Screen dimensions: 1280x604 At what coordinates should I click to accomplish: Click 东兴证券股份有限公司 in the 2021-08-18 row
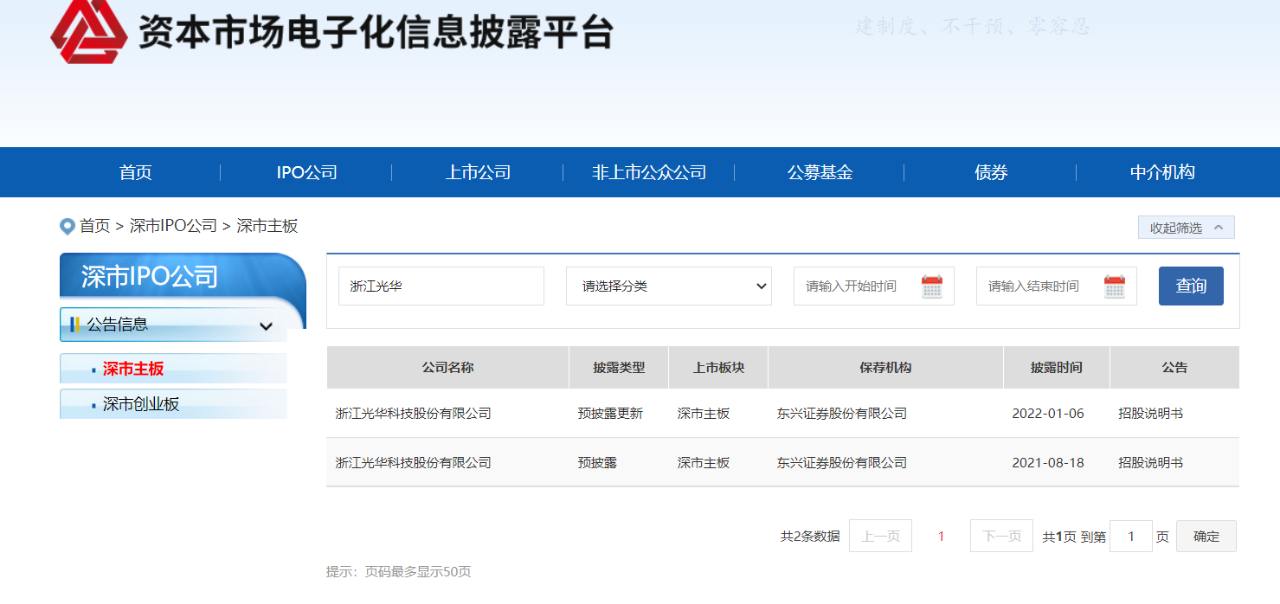point(842,463)
